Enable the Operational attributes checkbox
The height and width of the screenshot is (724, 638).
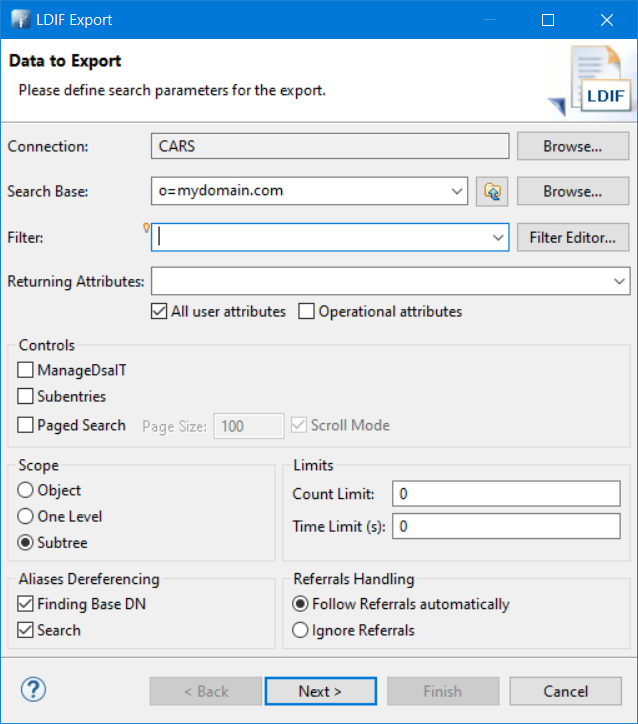point(306,311)
